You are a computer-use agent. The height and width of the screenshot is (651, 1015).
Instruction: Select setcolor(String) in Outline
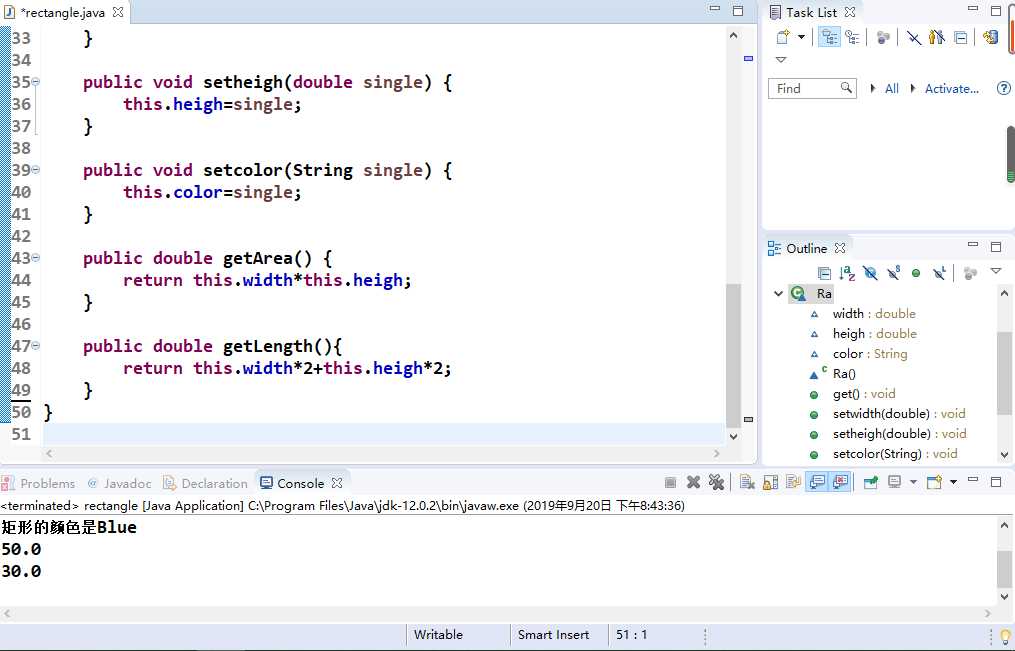point(895,454)
